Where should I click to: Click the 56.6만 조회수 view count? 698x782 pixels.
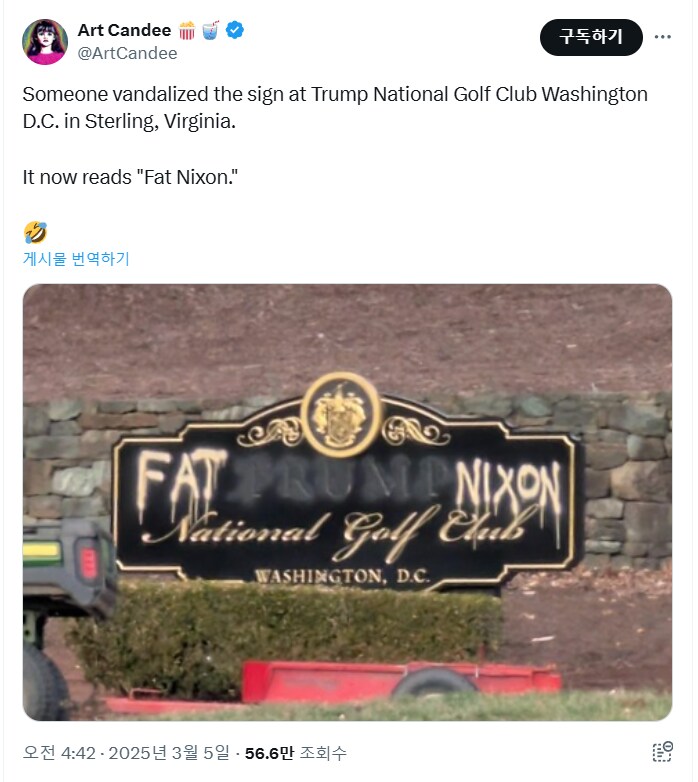coord(295,753)
